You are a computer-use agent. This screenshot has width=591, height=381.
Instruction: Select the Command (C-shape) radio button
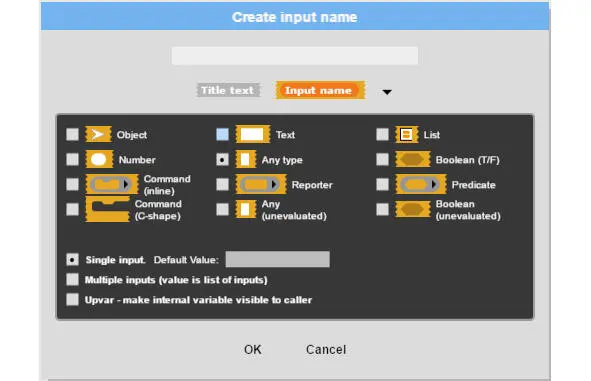point(72,209)
